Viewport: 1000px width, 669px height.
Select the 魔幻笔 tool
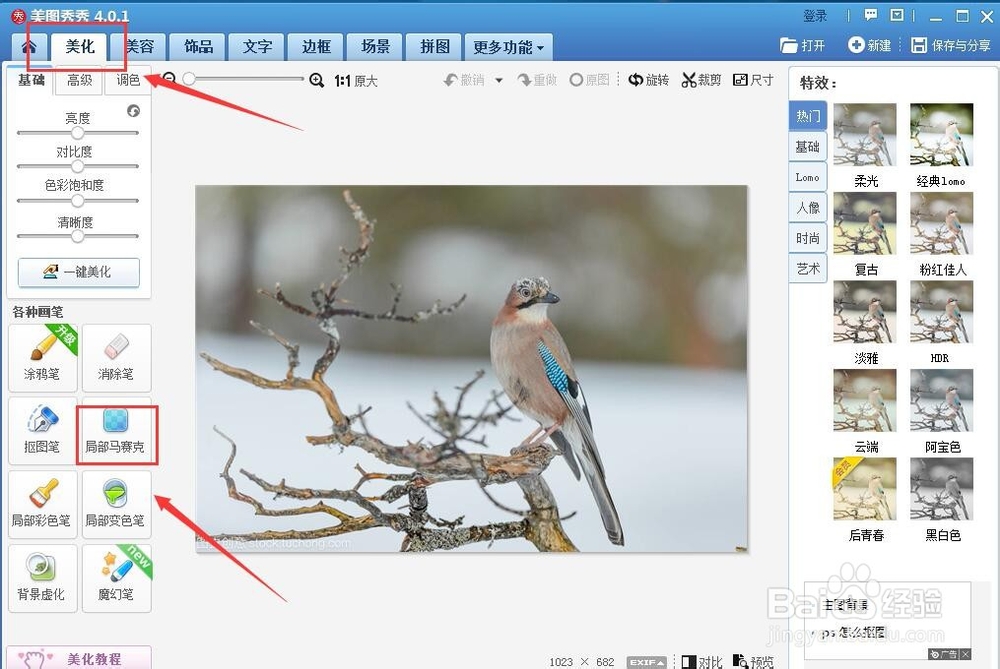[x=116, y=578]
